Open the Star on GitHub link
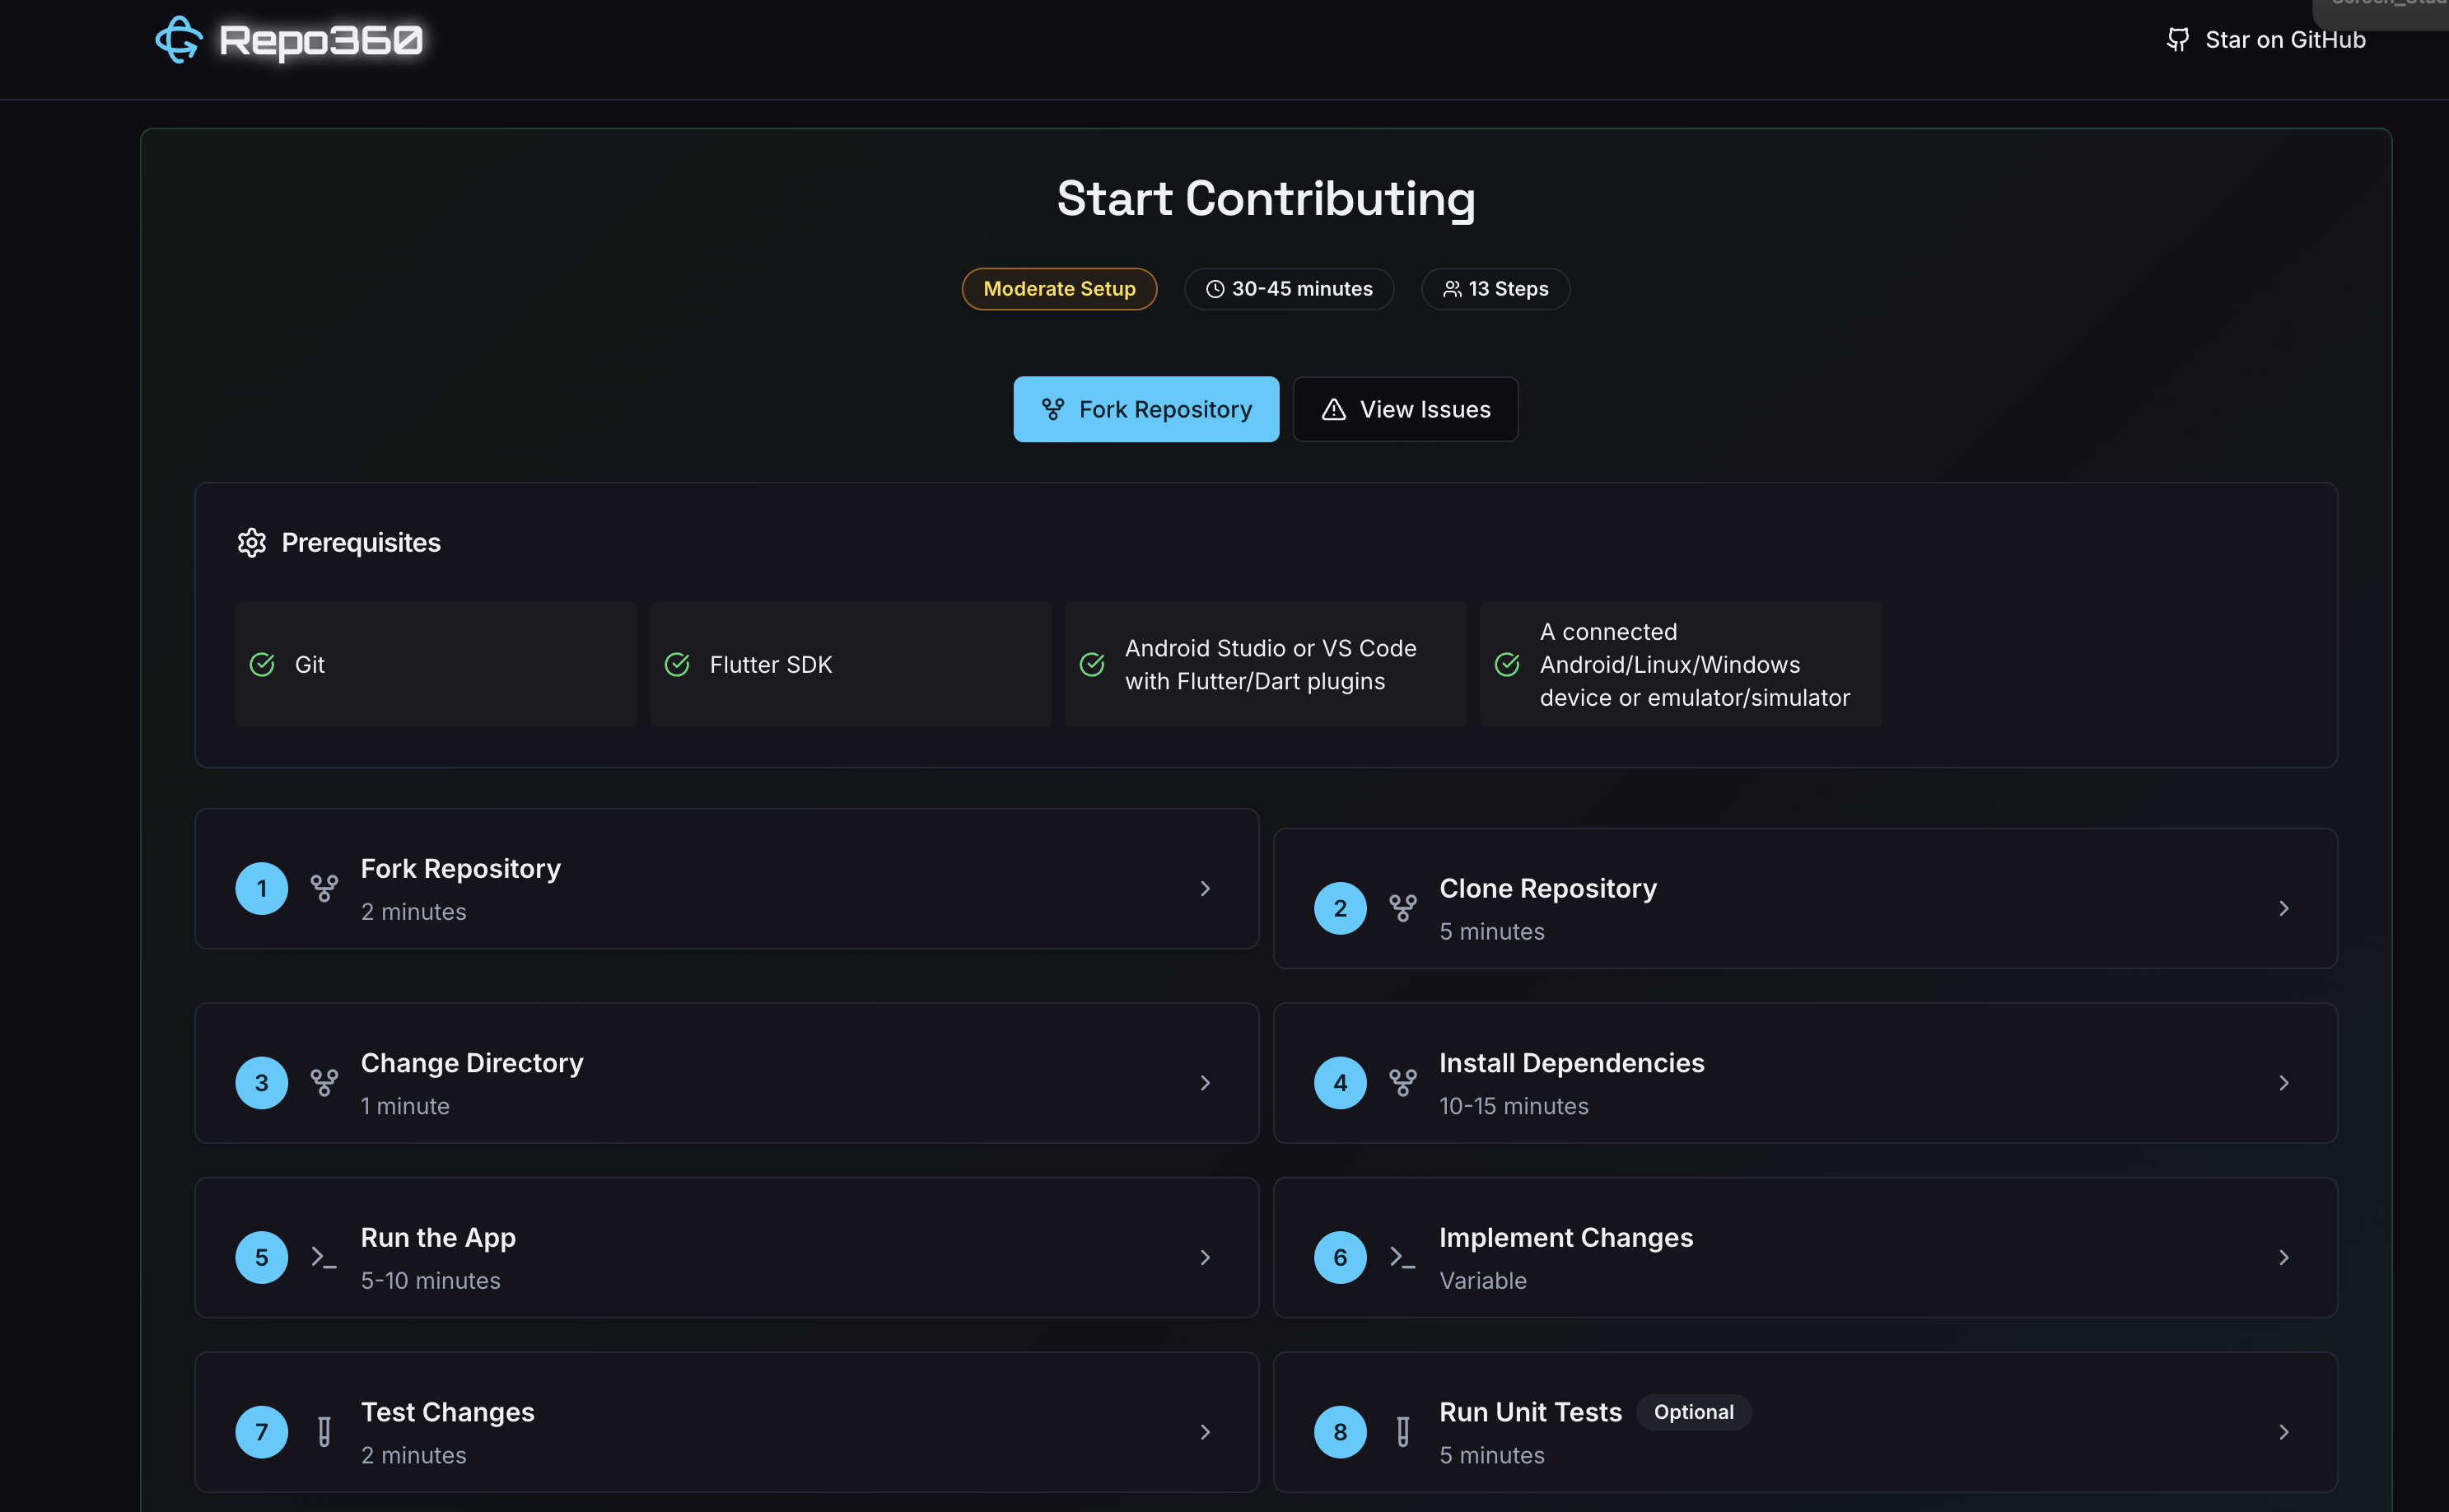 [2285, 40]
